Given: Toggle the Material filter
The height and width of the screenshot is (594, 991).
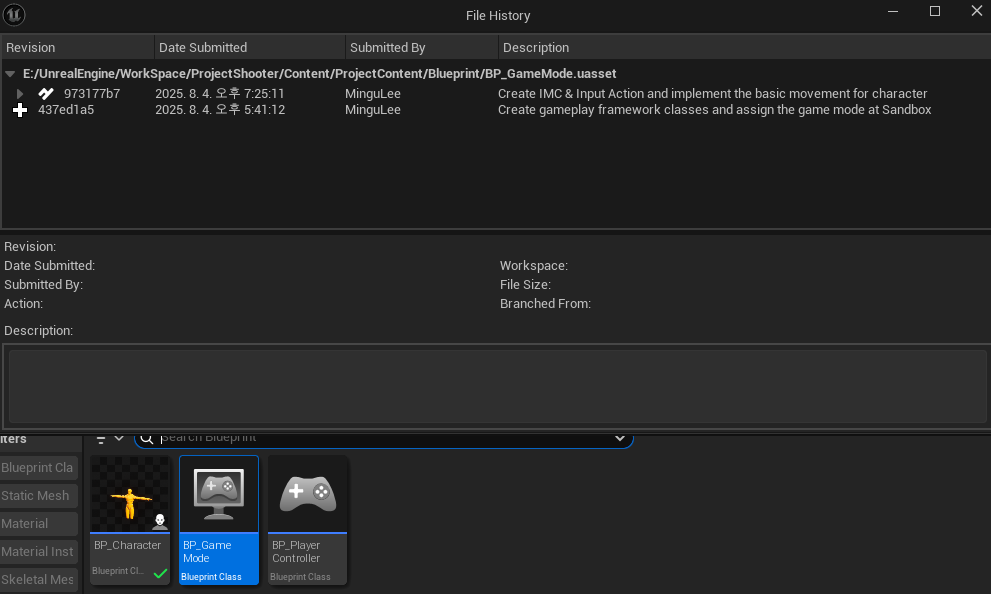Looking at the screenshot, I should click(x=39, y=523).
